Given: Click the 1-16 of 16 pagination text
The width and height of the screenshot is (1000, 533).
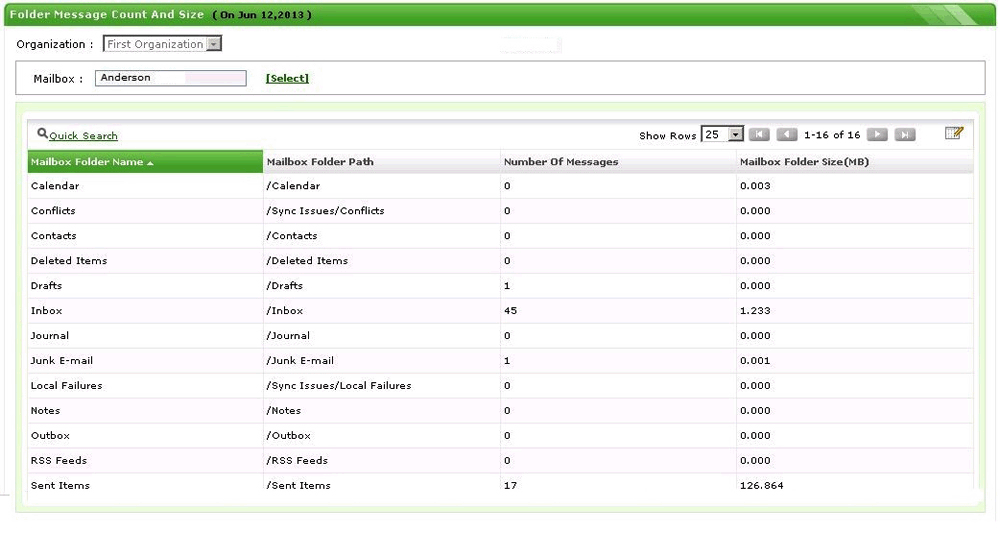Looking at the screenshot, I should click(x=832, y=135).
